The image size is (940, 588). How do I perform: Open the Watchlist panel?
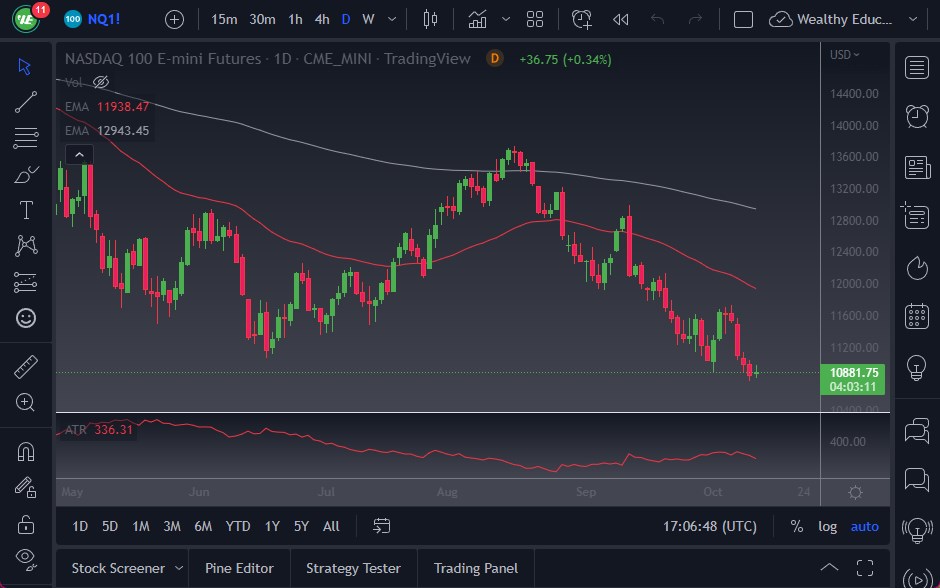pos(916,68)
